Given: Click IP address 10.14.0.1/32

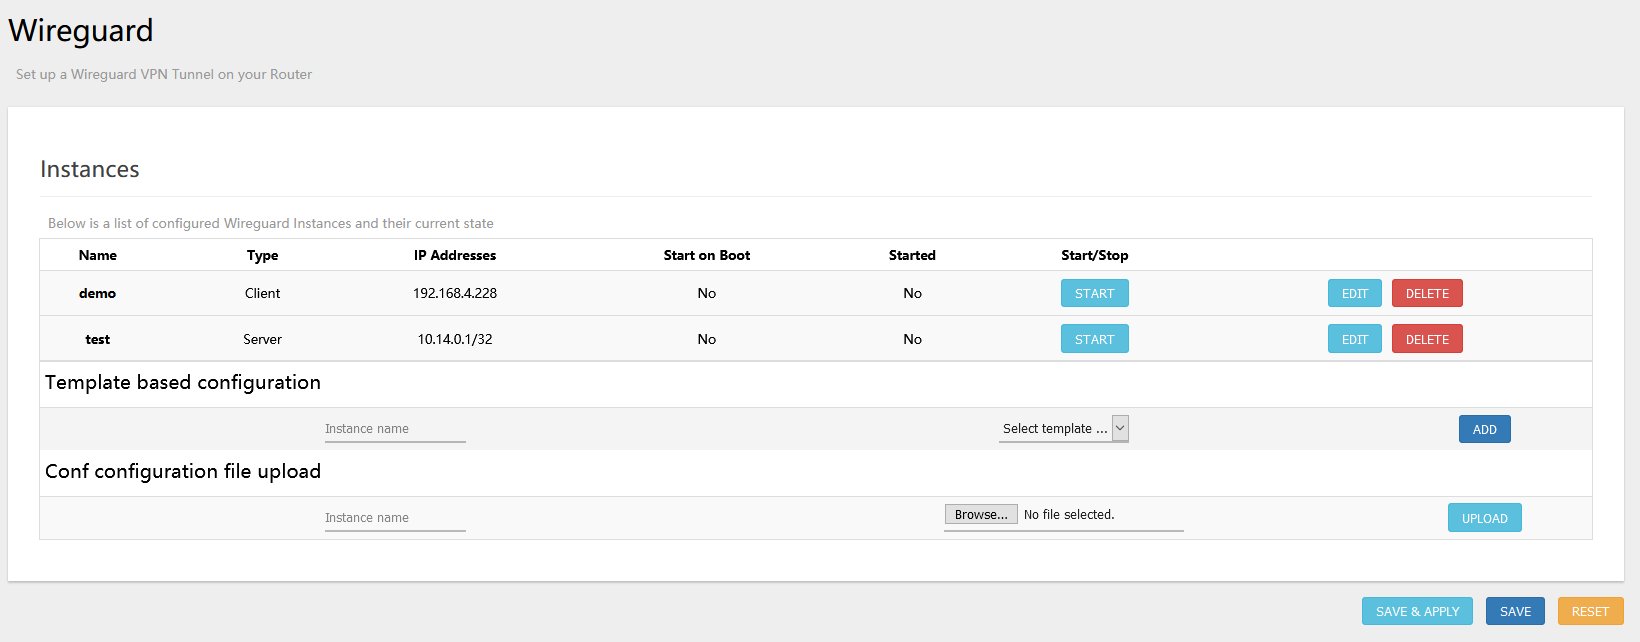Looking at the screenshot, I should [x=455, y=339].
